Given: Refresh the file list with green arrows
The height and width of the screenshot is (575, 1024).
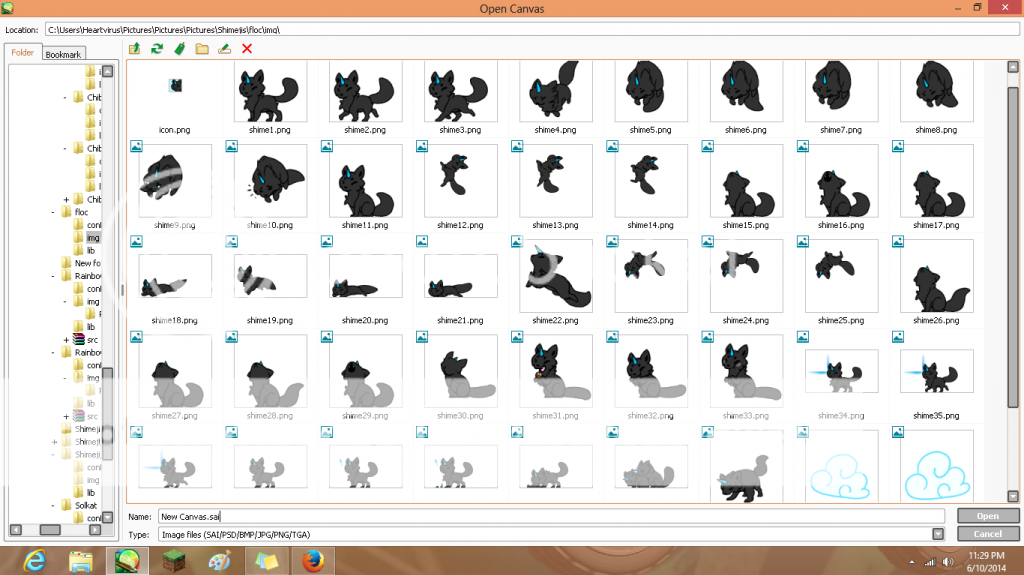Looking at the screenshot, I should coord(157,48).
